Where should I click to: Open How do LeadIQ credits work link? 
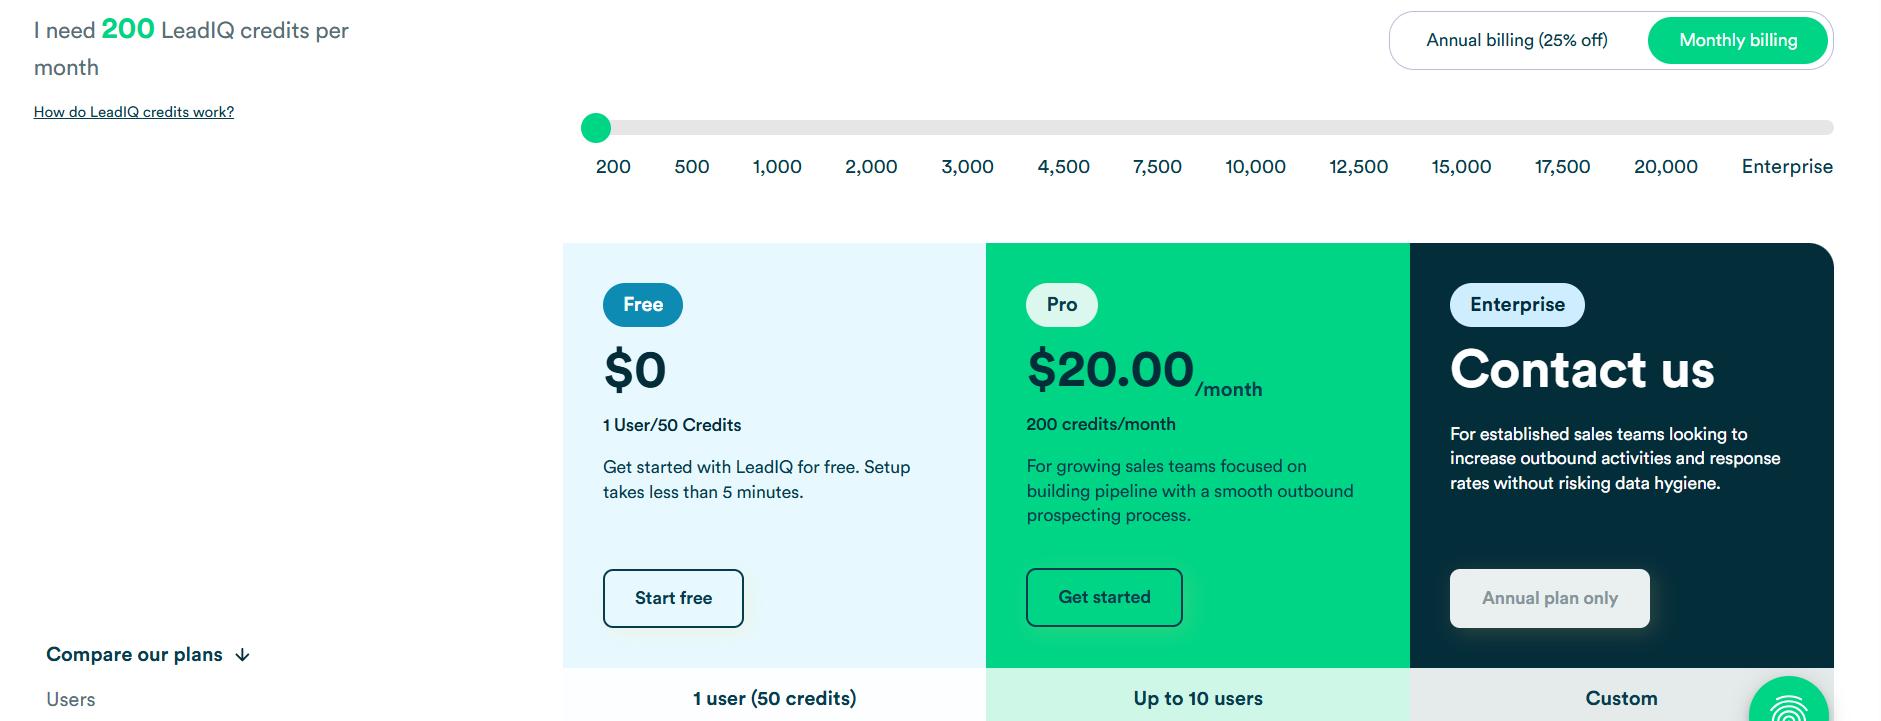tap(133, 111)
